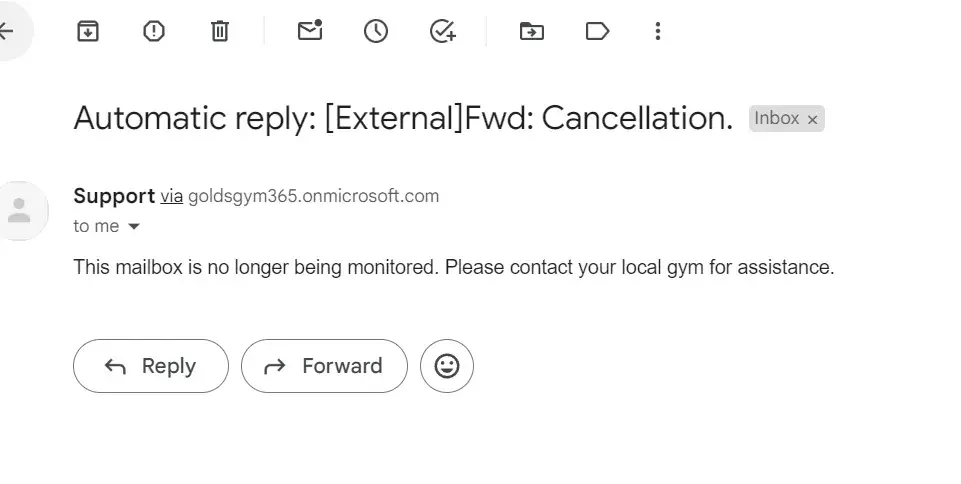Snooze this email with the clock icon
Image resolution: width=961 pixels, height=484 pixels.
[376, 31]
